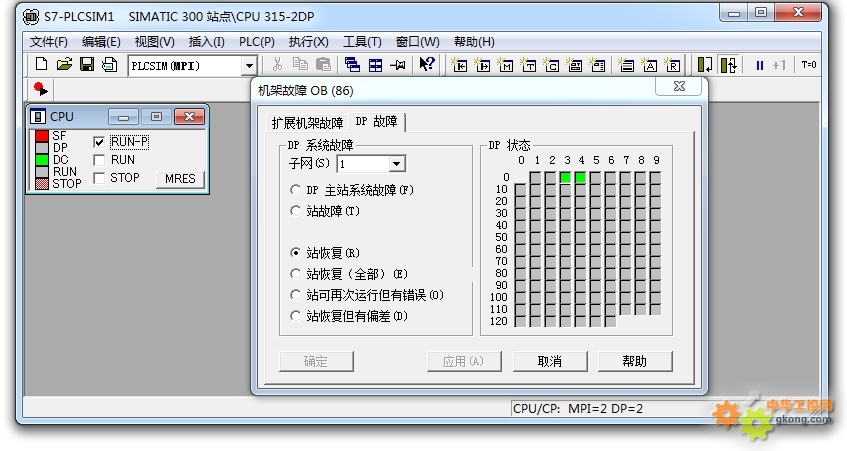Insert an output variable window
Image resolution: width=847 pixels, height=451 pixels.
(482, 65)
